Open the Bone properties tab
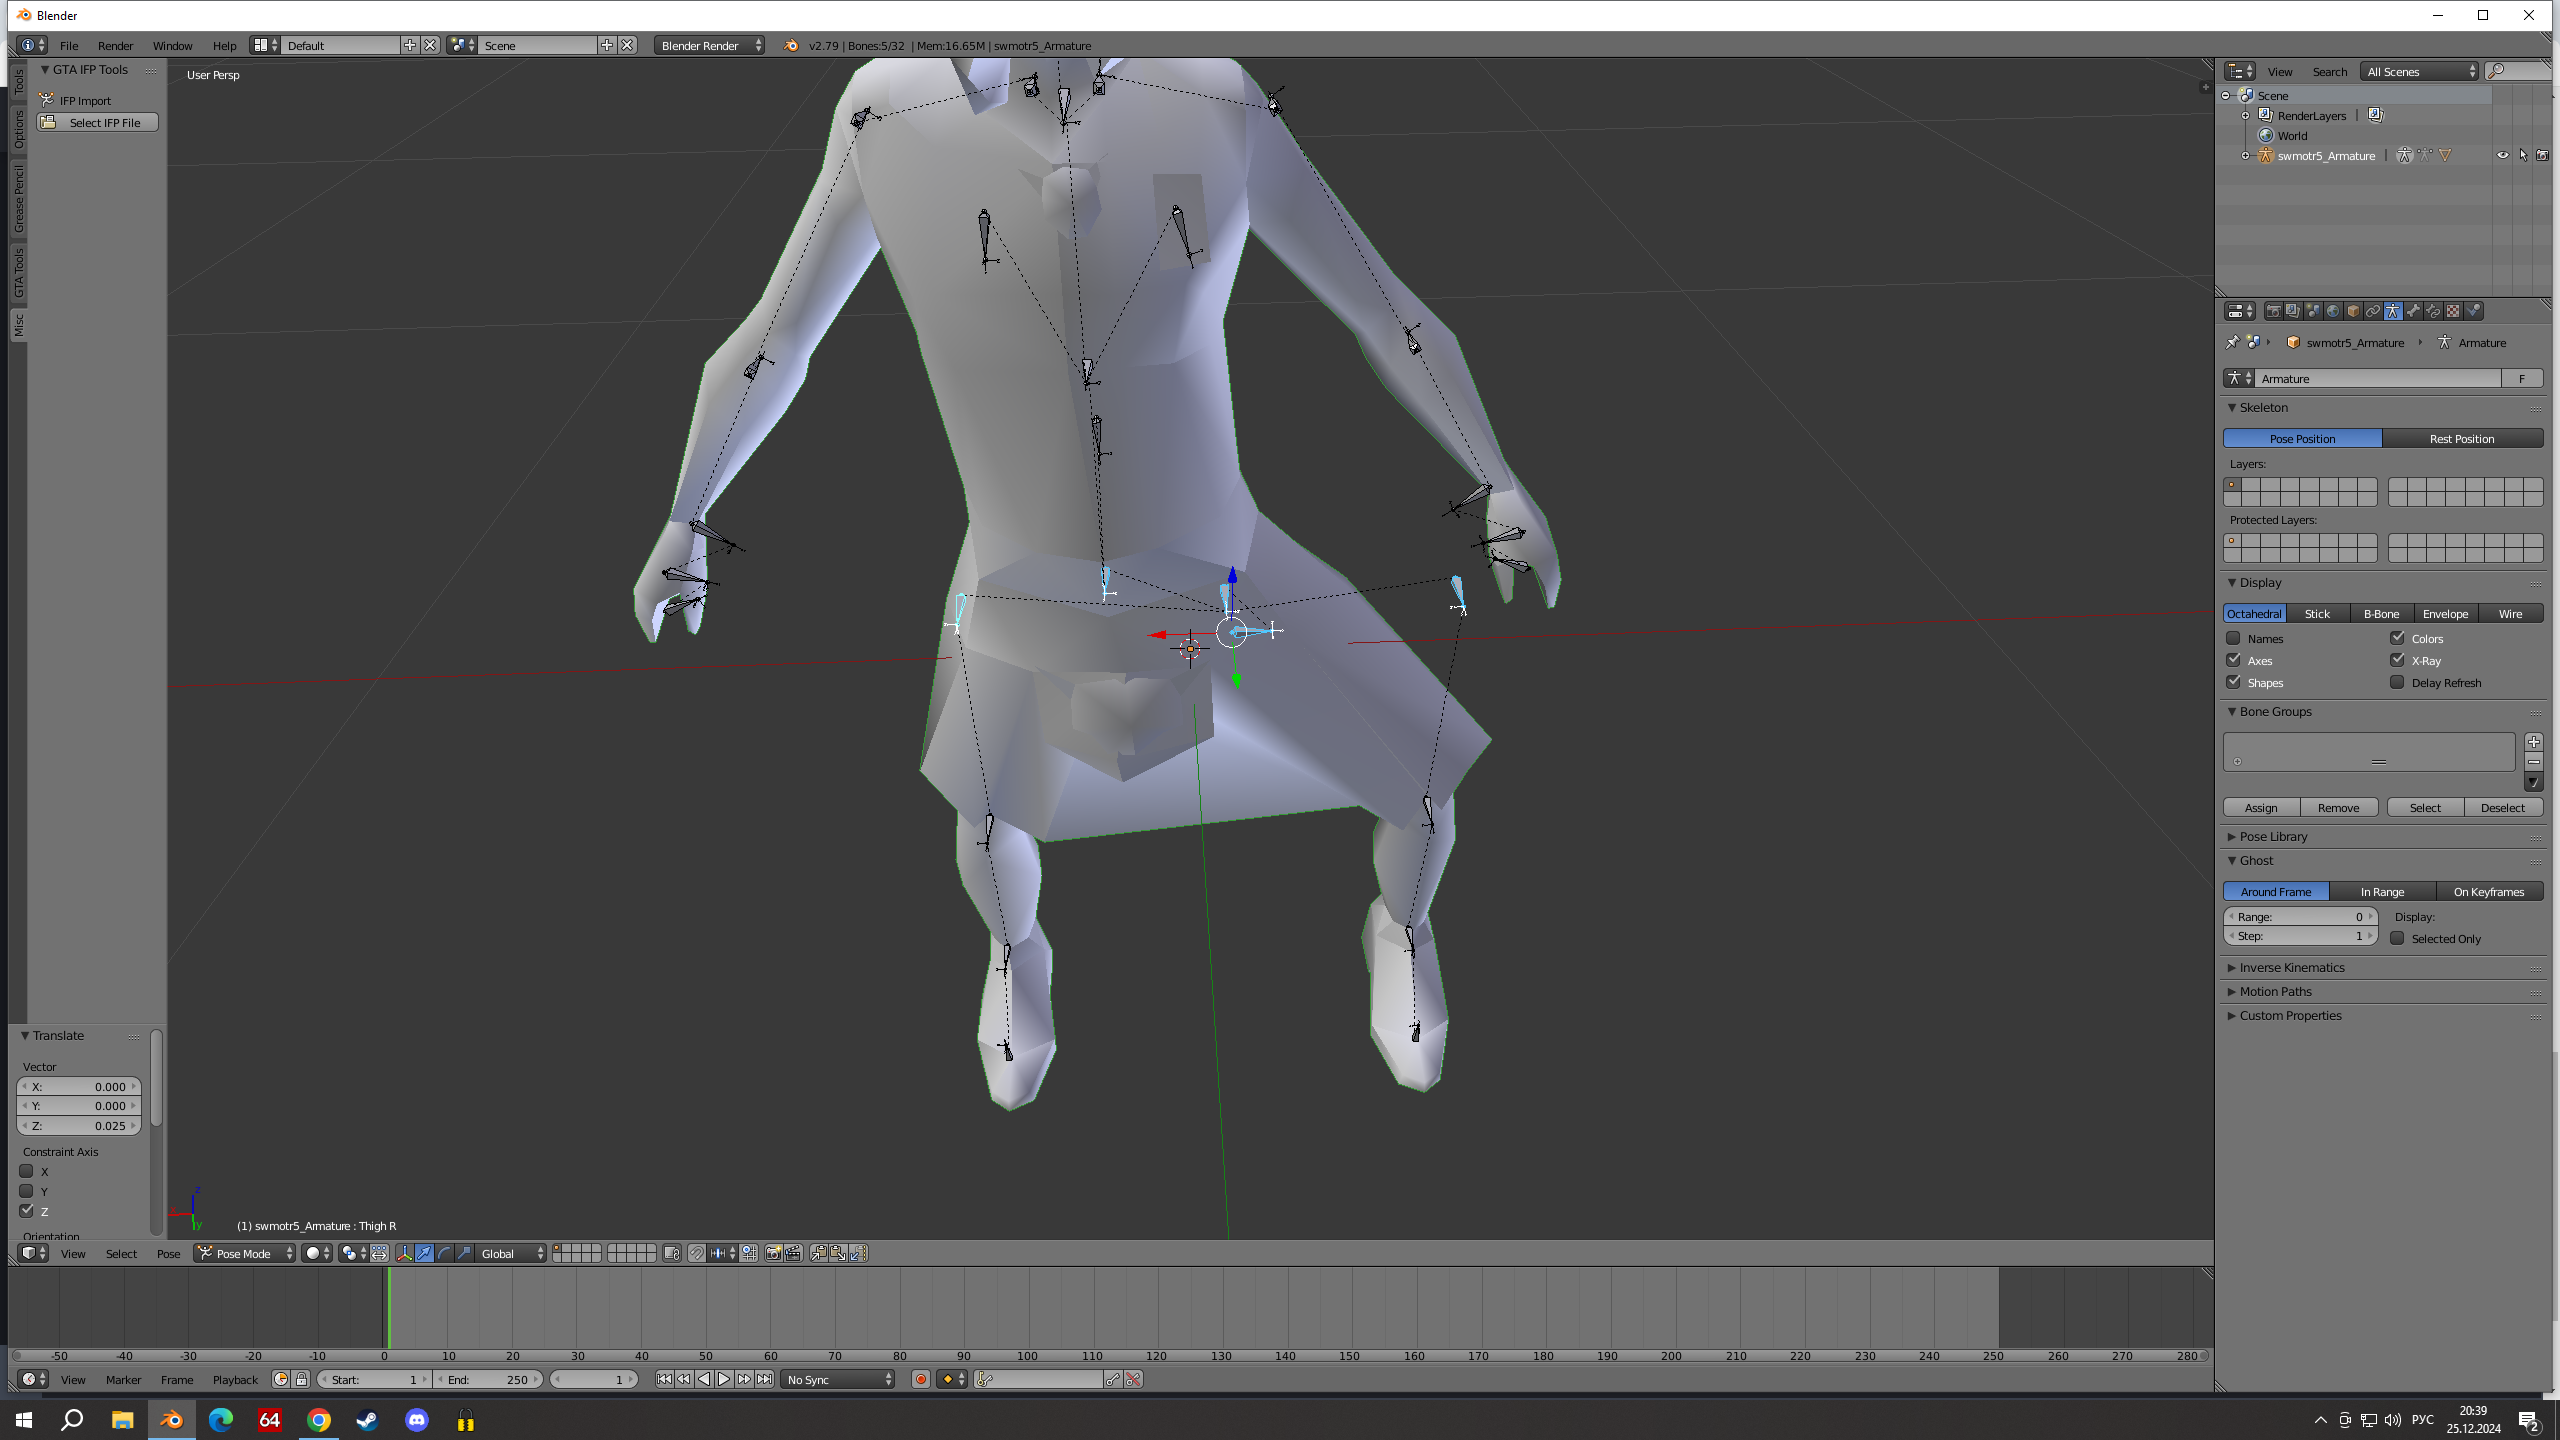This screenshot has width=2560, height=1440. [x=2413, y=311]
